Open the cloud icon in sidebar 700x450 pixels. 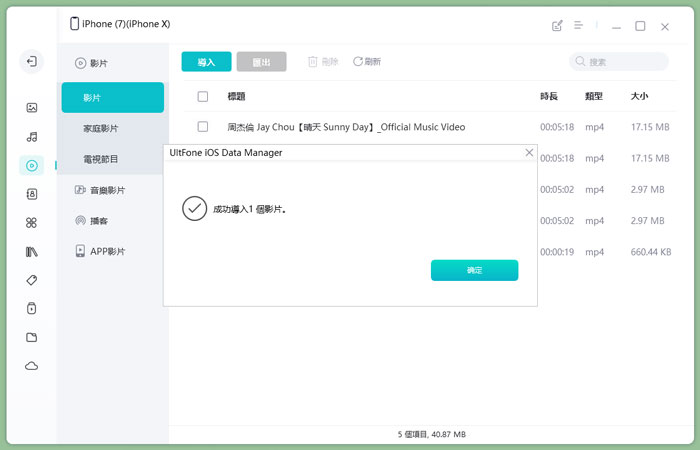click(32, 366)
